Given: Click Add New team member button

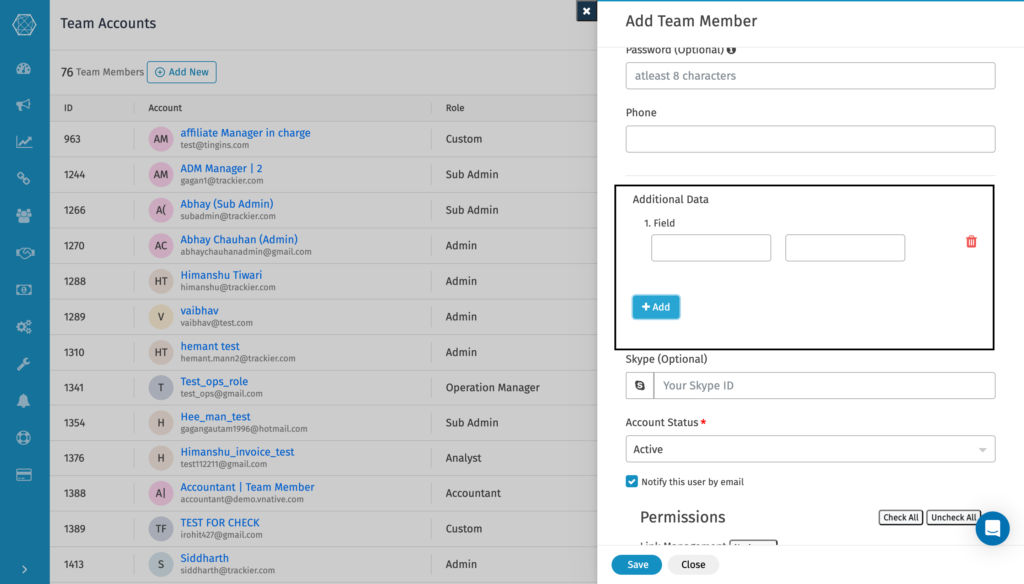Looking at the screenshot, I should click(x=181, y=72).
